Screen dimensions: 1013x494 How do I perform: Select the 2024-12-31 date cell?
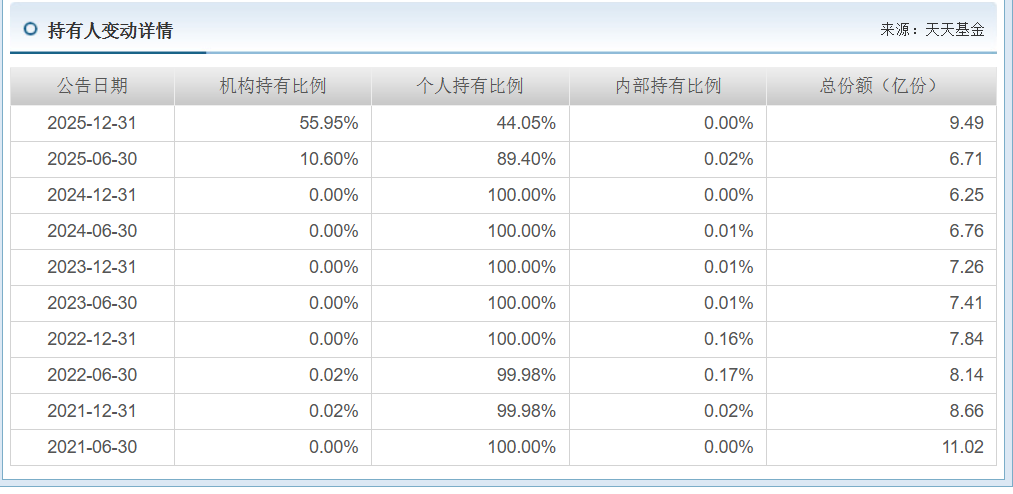point(92,196)
